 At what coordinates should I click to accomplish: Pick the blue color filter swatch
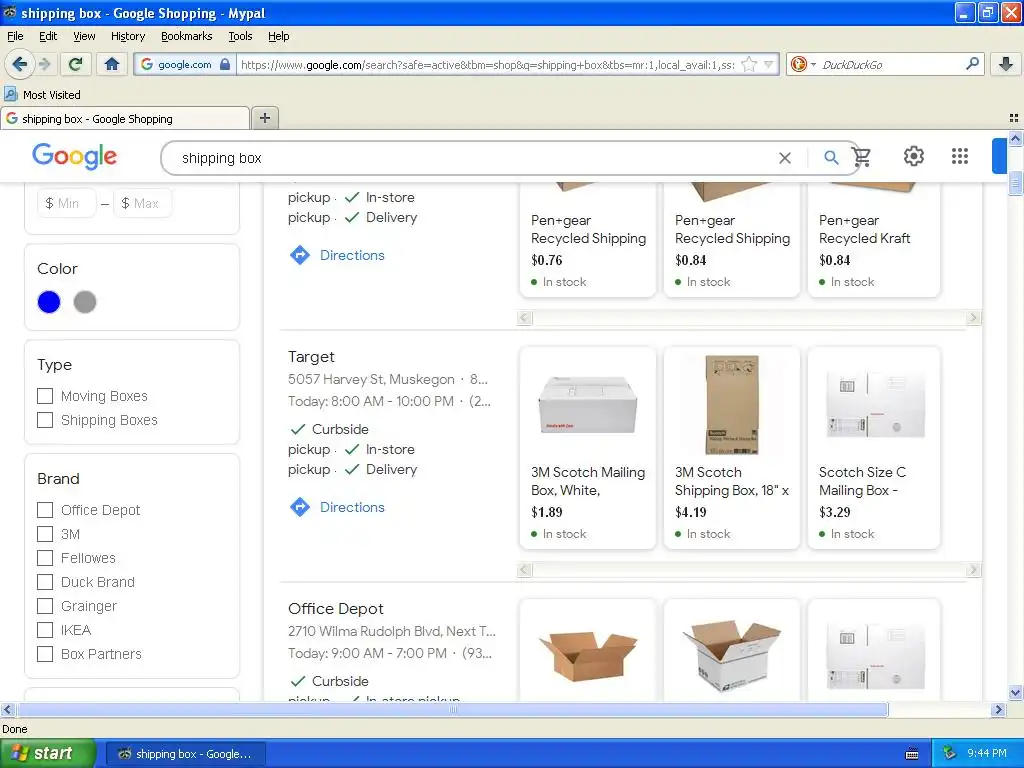click(49, 302)
